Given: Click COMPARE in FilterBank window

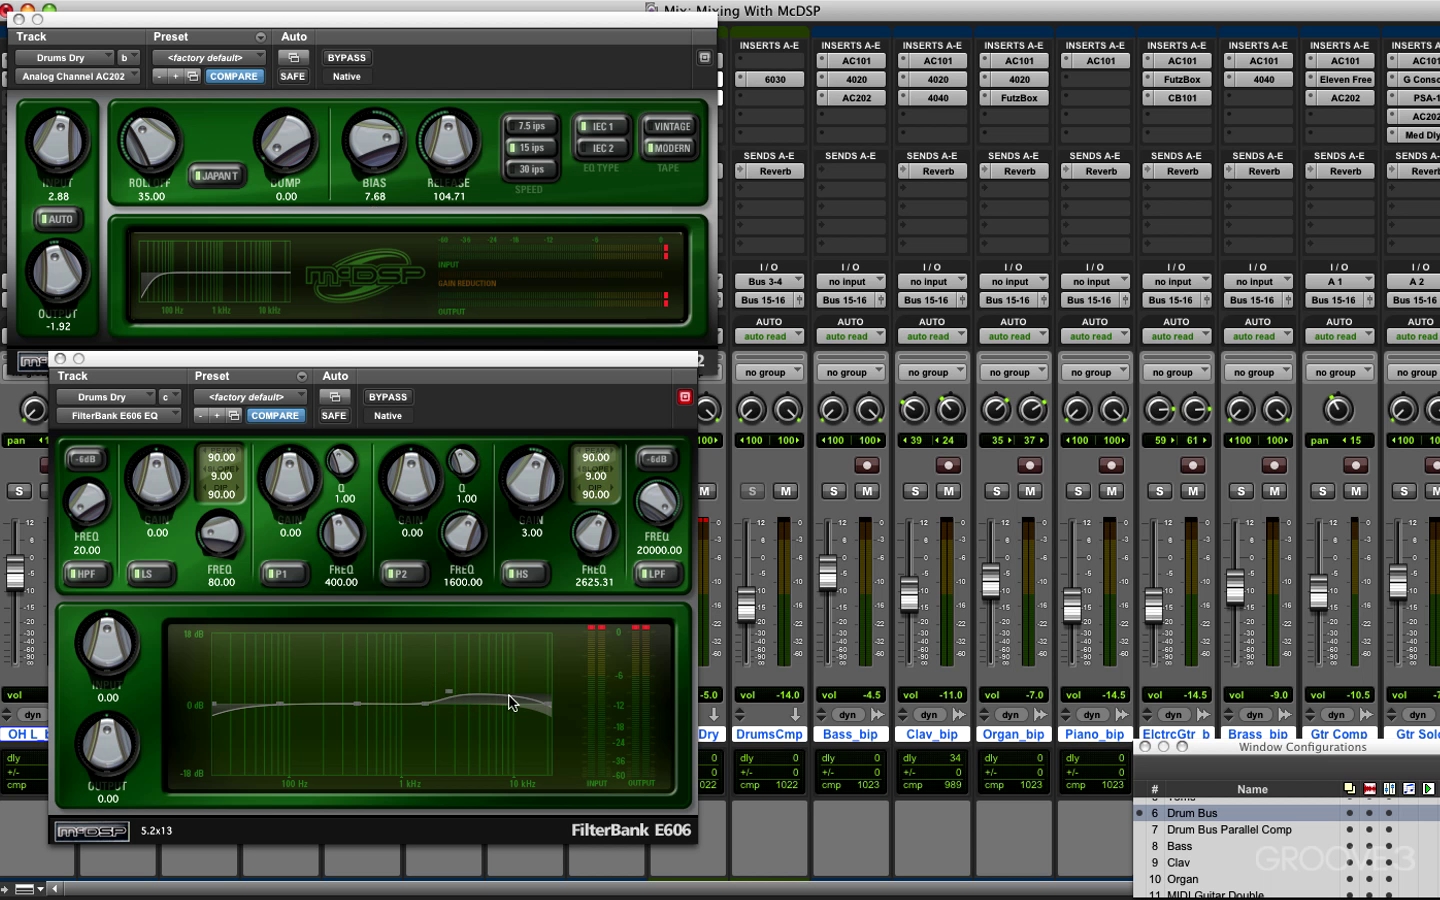Looking at the screenshot, I should [x=275, y=415].
